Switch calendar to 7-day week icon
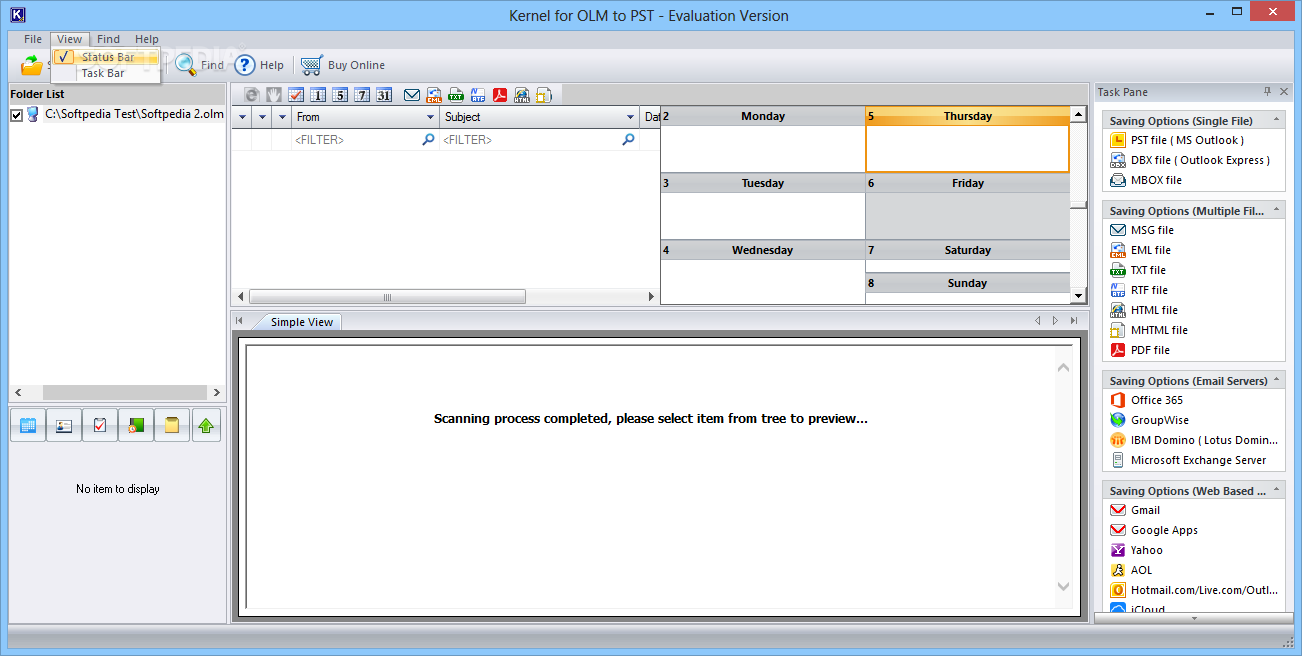Image resolution: width=1302 pixels, height=656 pixels. [362, 95]
